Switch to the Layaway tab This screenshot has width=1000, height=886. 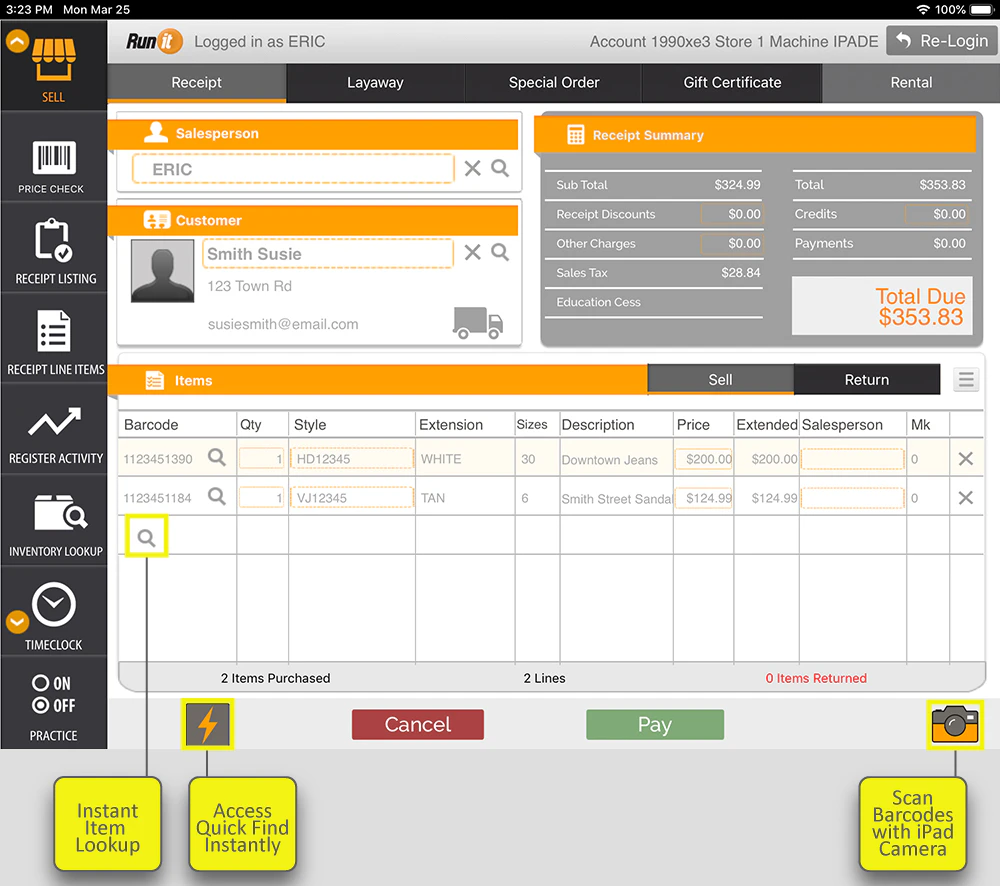(375, 82)
